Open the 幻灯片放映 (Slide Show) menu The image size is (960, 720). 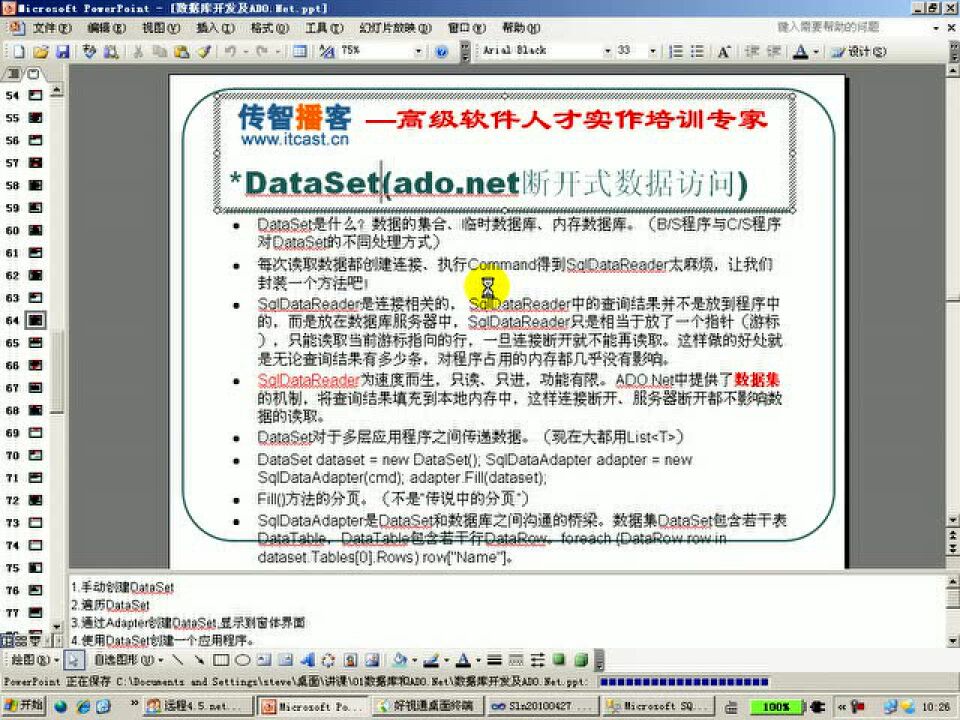pyautogui.click(x=396, y=28)
